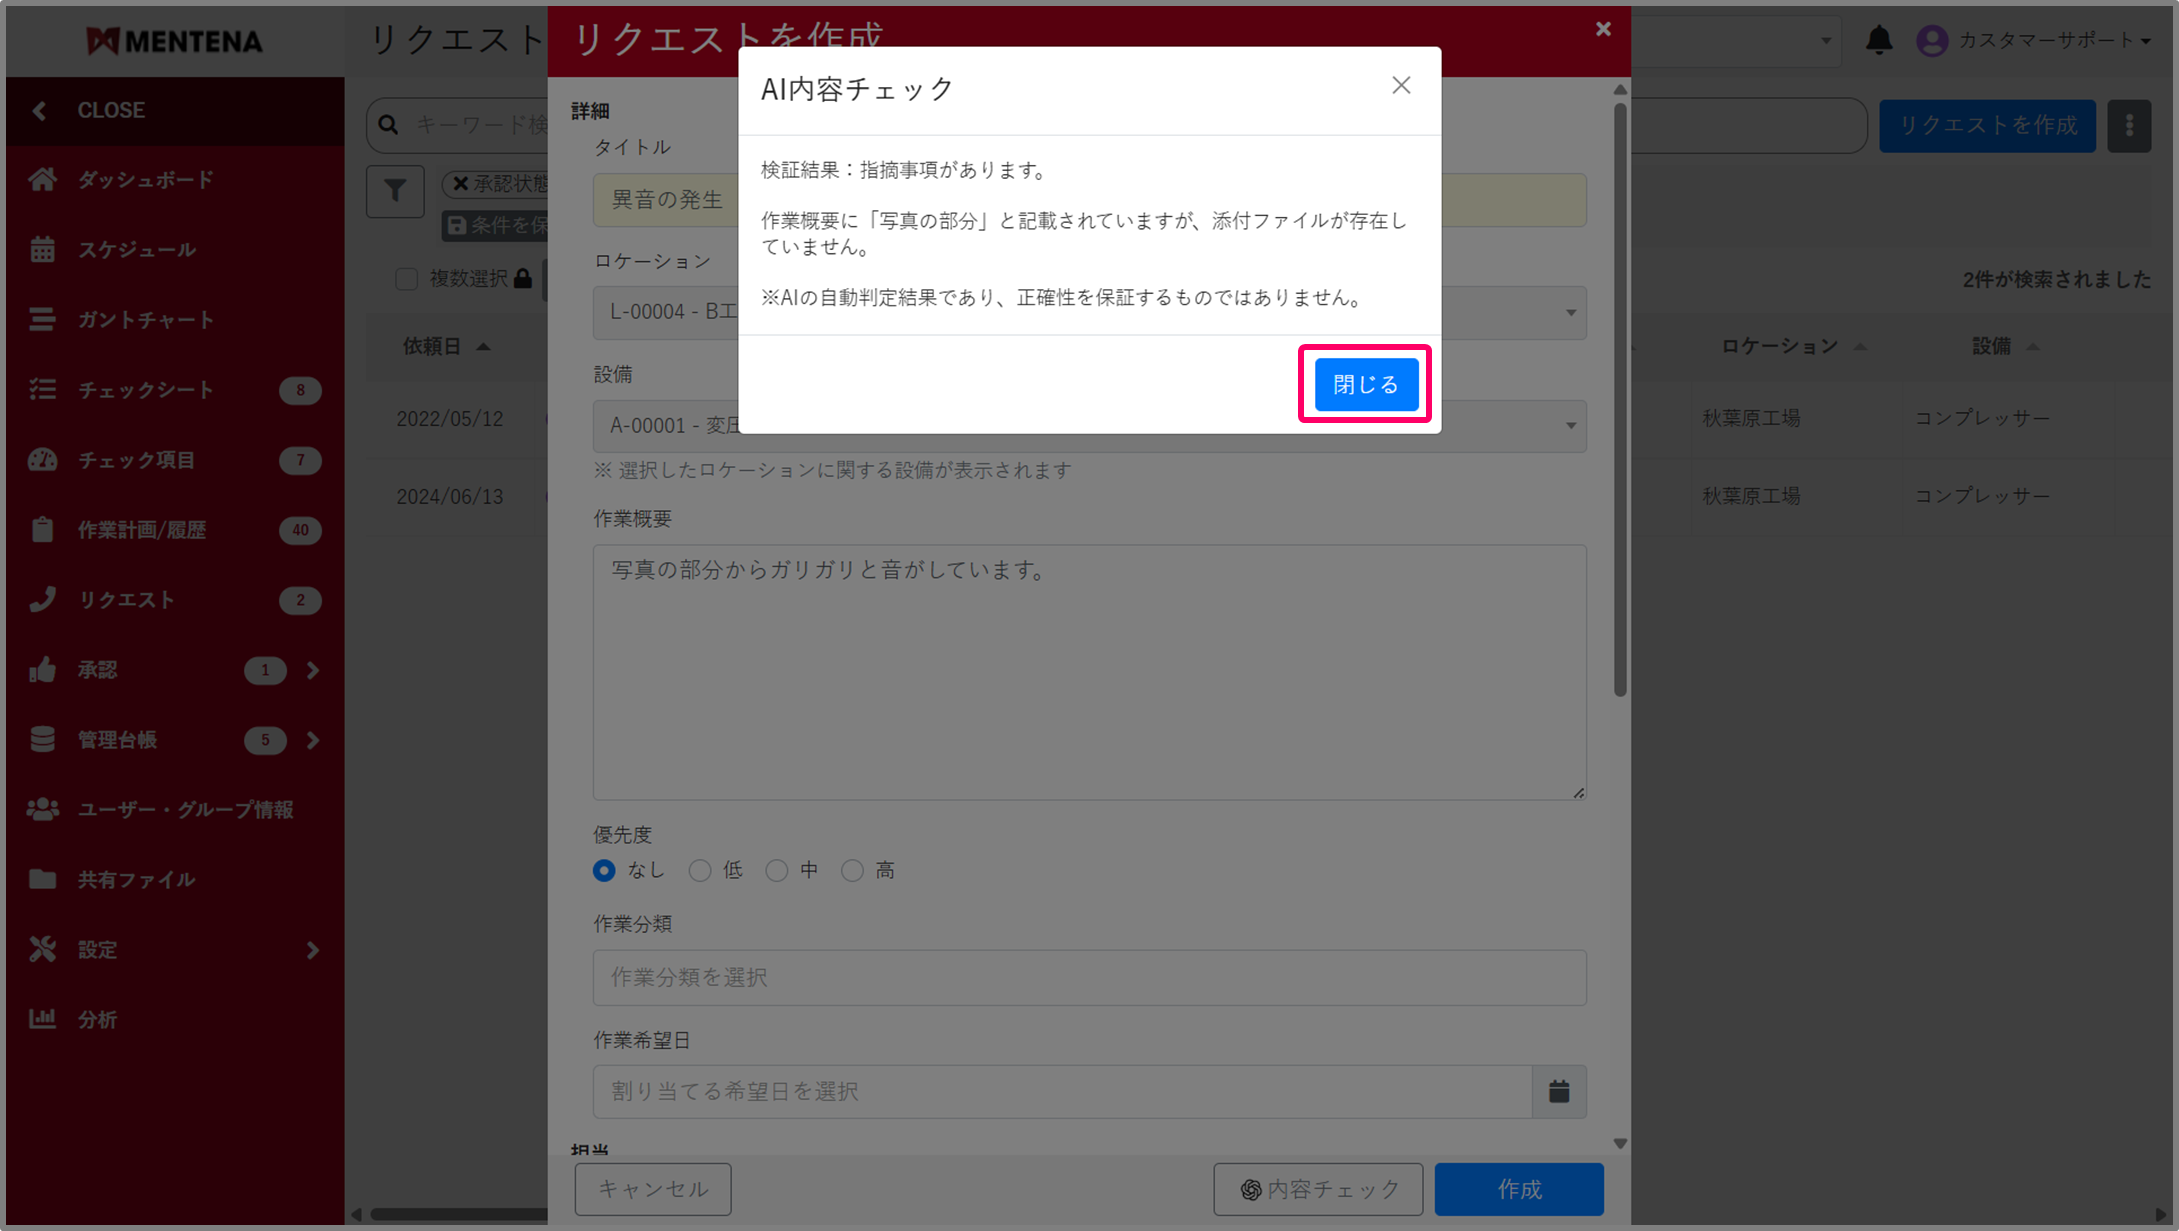The width and height of the screenshot is (2179, 1231).
Task: Open スケジュール menu in the sidebar
Action: [136, 250]
